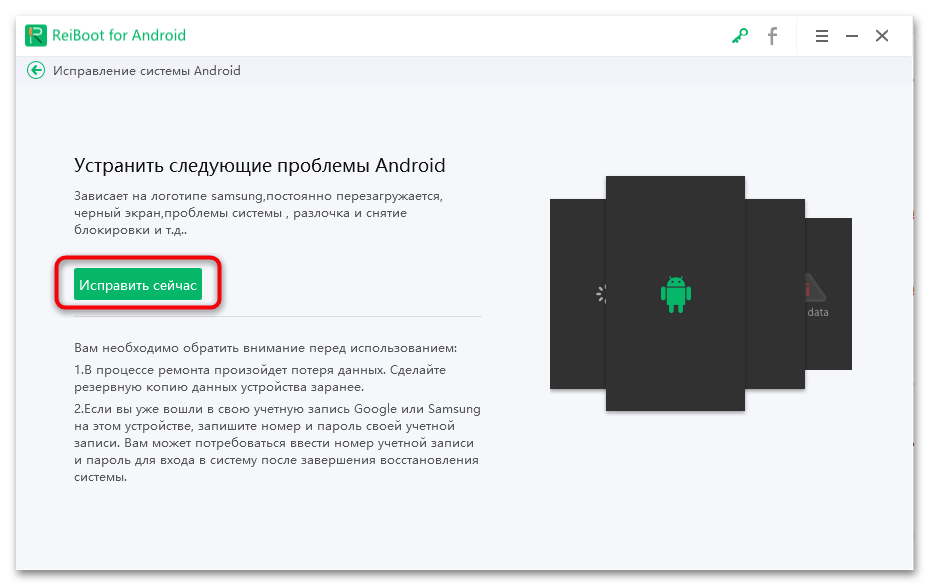Go back with the circled arrow icon
The width and height of the screenshot is (930, 586).
pos(36,71)
